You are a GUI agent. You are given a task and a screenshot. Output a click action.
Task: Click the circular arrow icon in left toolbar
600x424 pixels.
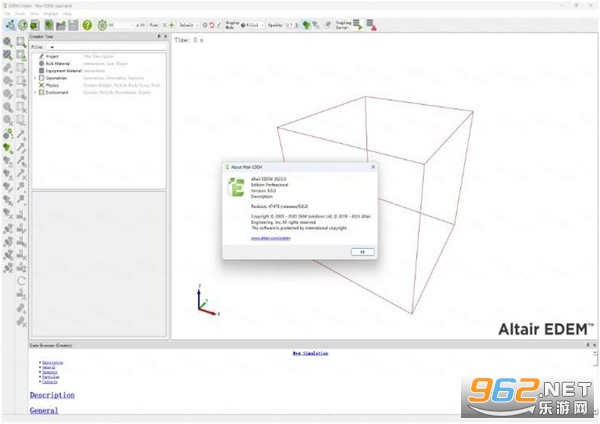(21, 281)
